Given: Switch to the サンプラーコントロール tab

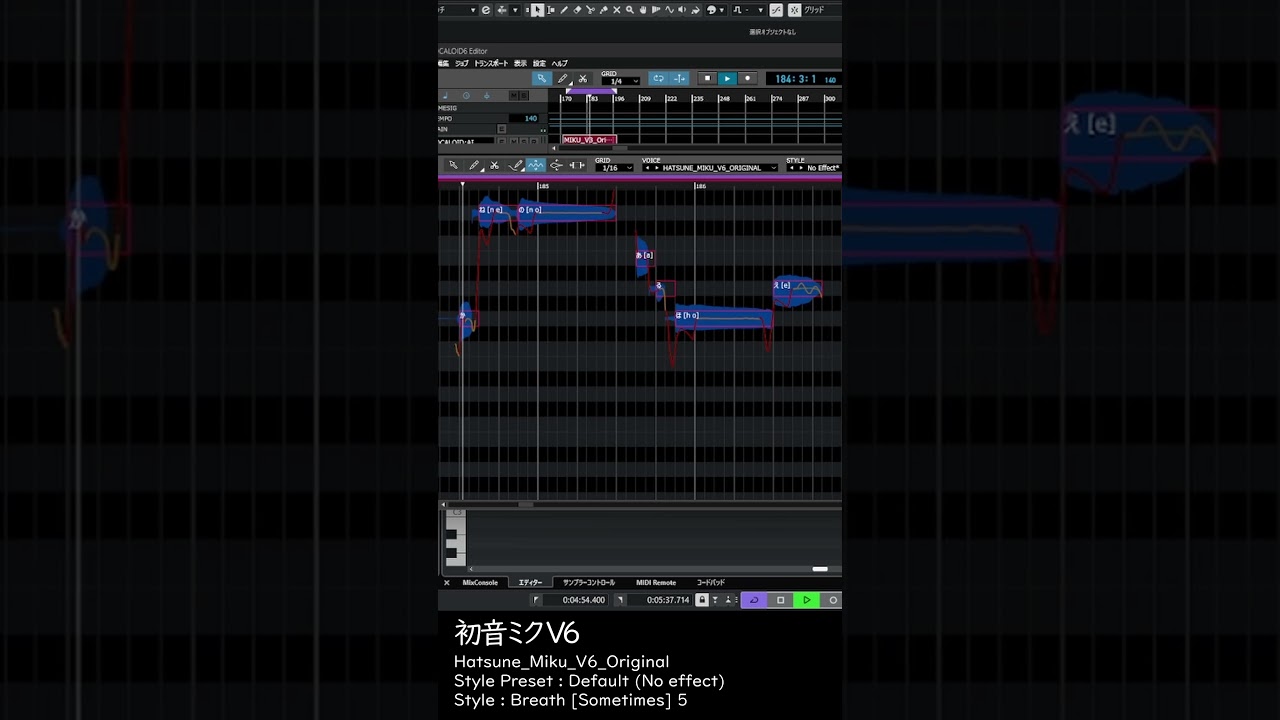Looking at the screenshot, I should (x=588, y=583).
